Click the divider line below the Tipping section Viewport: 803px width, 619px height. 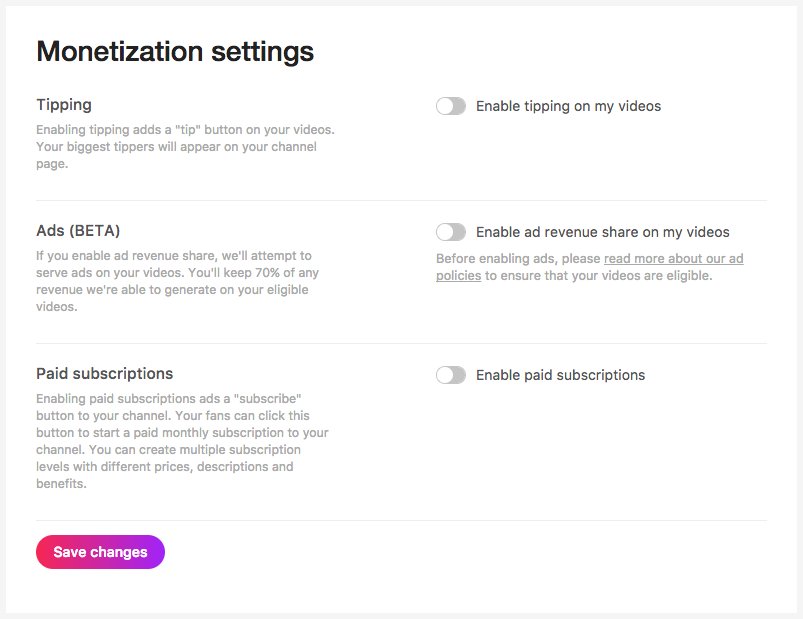tap(401, 200)
